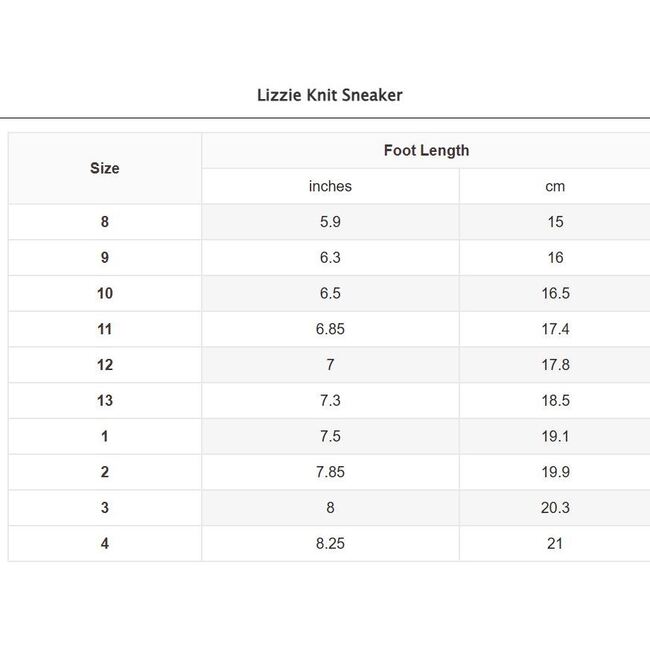
Task: Select the 16.5 cm cell
Action: 555,294
